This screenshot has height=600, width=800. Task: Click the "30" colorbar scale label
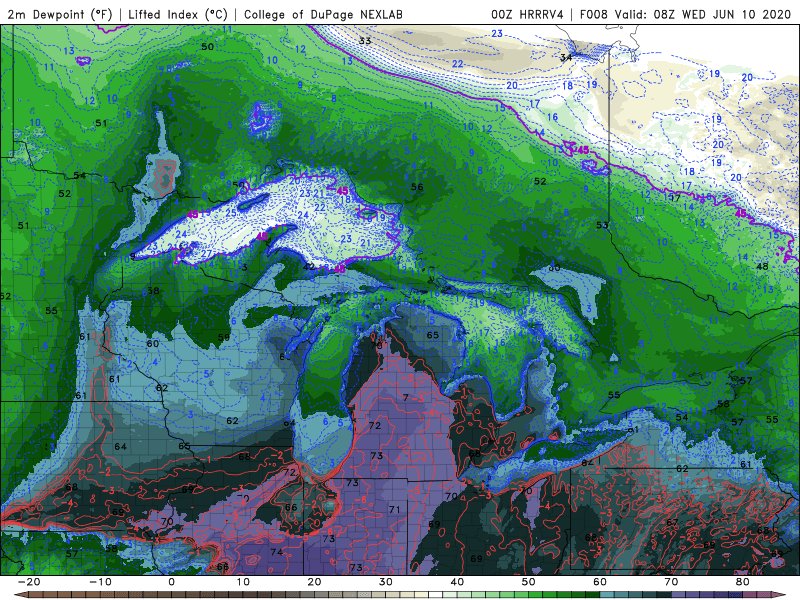pyautogui.click(x=386, y=582)
